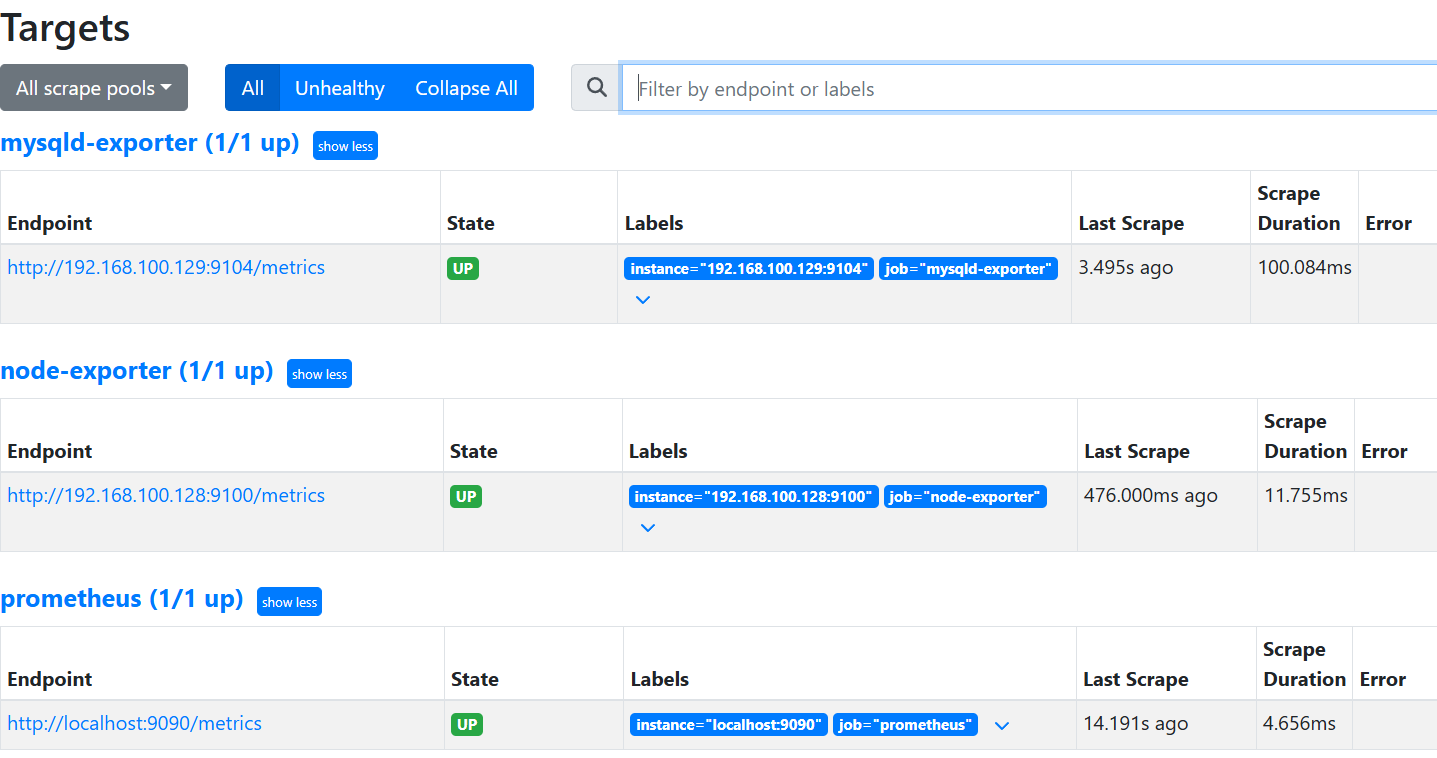Screen dimensions: 1437x758
Task: Click show less for mysqld-exporter
Action: pyautogui.click(x=345, y=146)
